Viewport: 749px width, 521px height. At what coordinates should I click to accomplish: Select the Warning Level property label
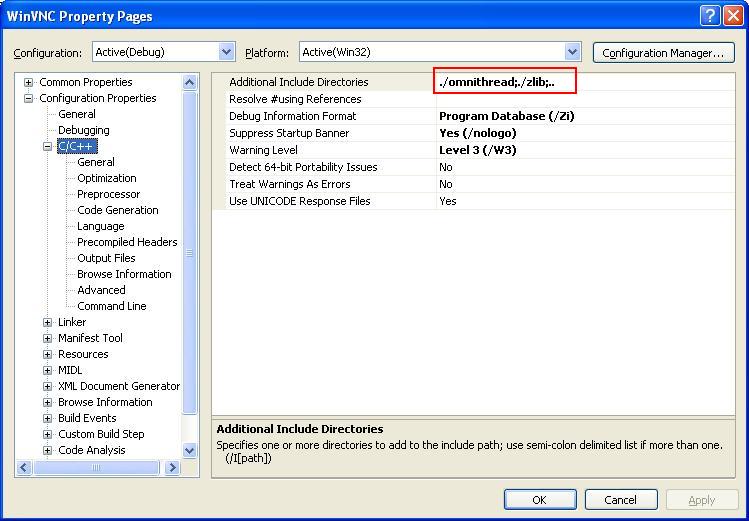click(263, 150)
